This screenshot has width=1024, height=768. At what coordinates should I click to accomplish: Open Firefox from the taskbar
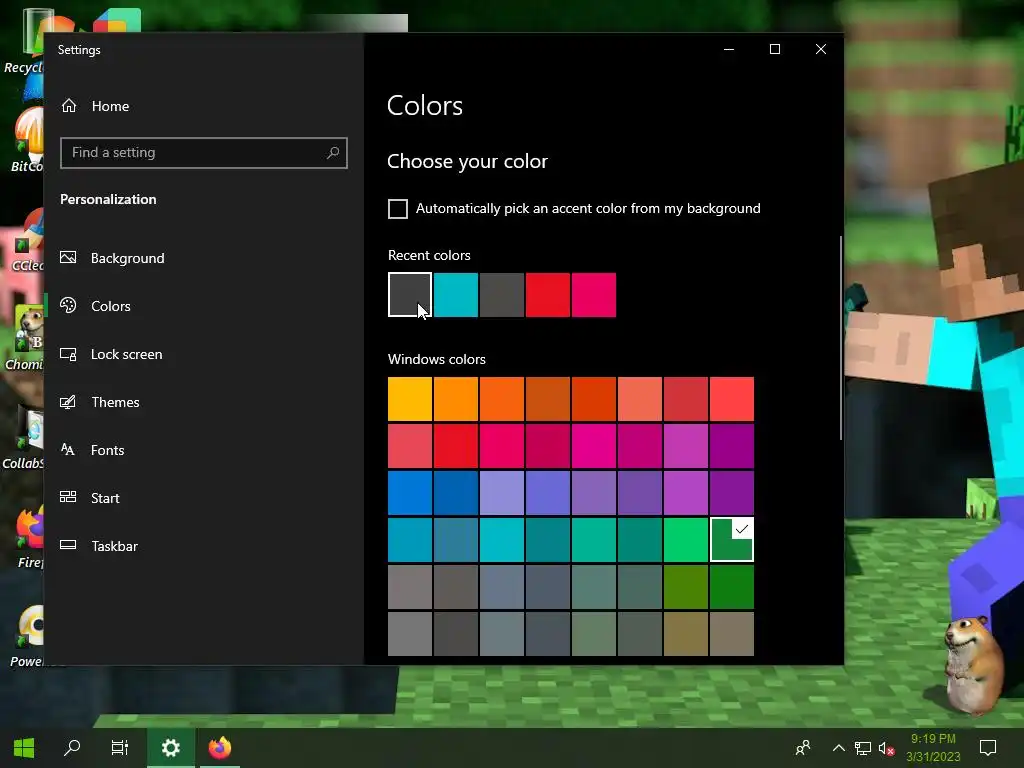[x=219, y=748]
